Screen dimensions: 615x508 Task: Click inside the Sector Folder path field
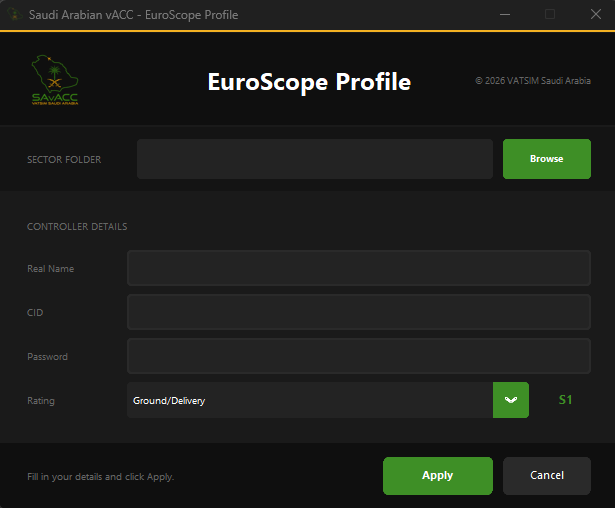pos(315,159)
